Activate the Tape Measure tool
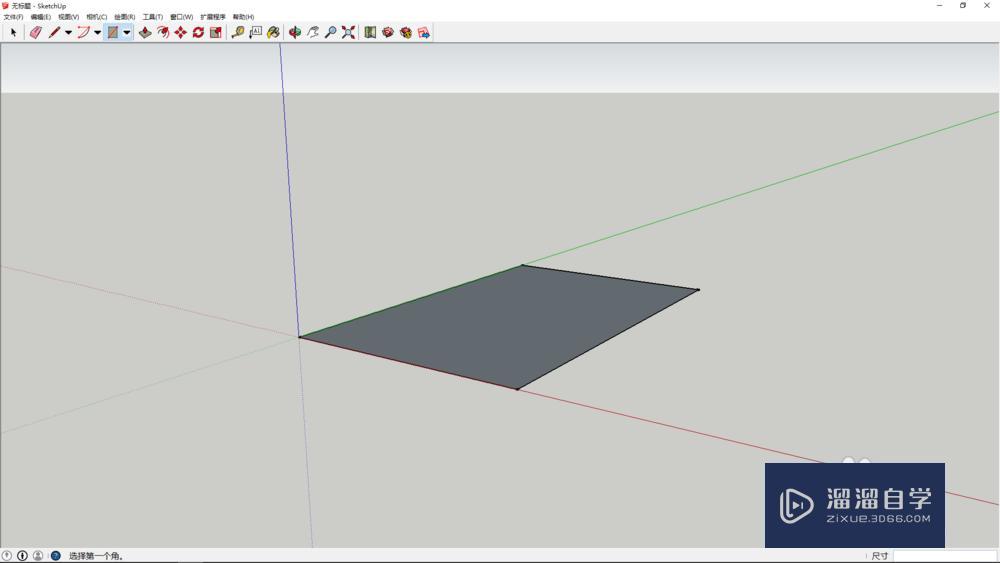Image resolution: width=1000 pixels, height=563 pixels. (x=237, y=32)
